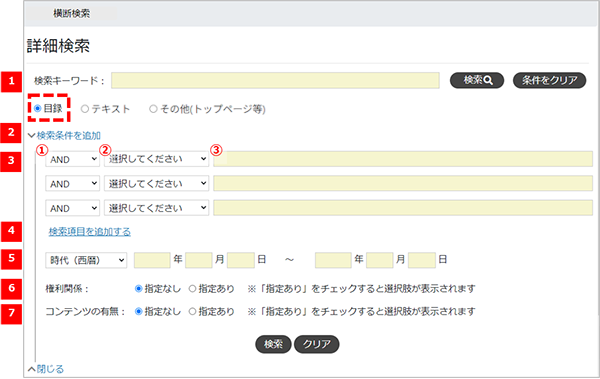600x379 pixels.
Task: Click the 閉じる collapse chevron link
Action: click(x=46, y=369)
